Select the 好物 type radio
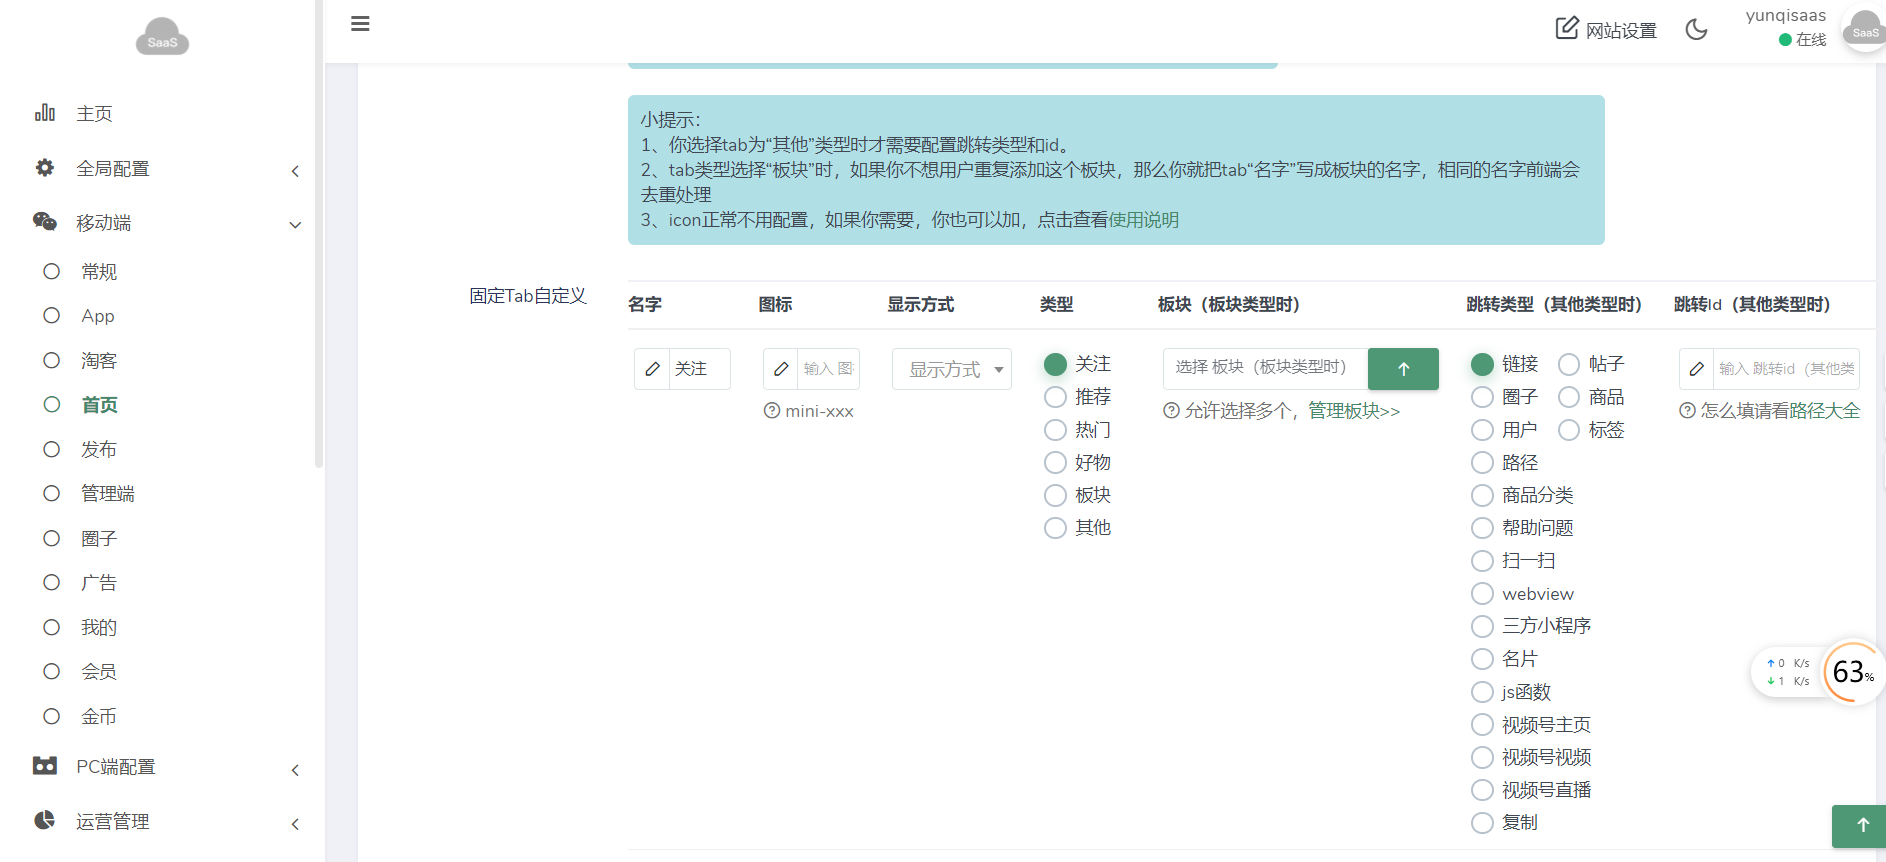 click(1055, 463)
